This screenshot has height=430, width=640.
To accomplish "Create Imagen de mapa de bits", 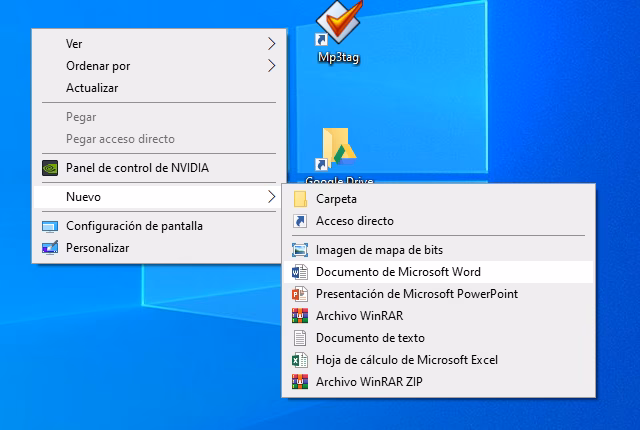I will pos(438,250).
